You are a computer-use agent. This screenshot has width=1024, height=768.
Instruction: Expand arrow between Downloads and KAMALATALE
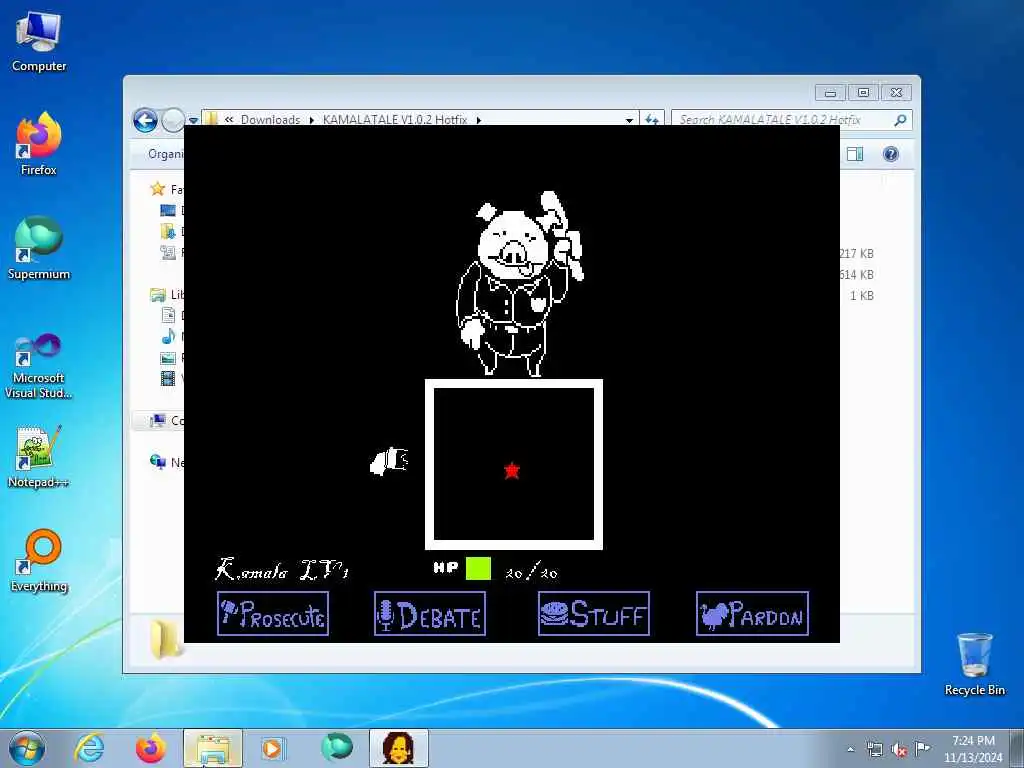tap(312, 120)
